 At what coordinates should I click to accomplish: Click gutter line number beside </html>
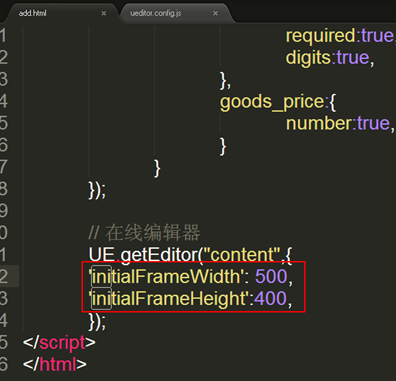(4, 364)
